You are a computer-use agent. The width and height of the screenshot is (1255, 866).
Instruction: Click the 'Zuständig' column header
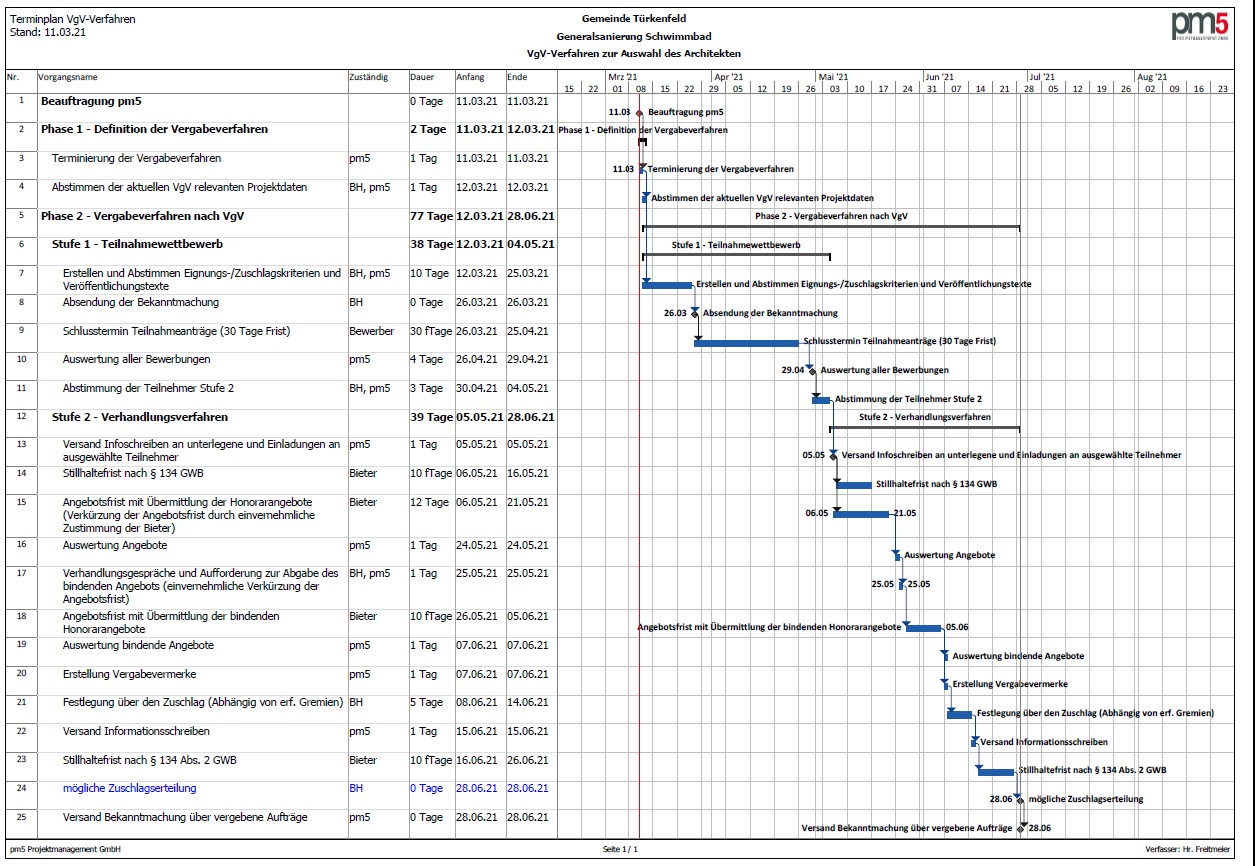tap(368, 77)
